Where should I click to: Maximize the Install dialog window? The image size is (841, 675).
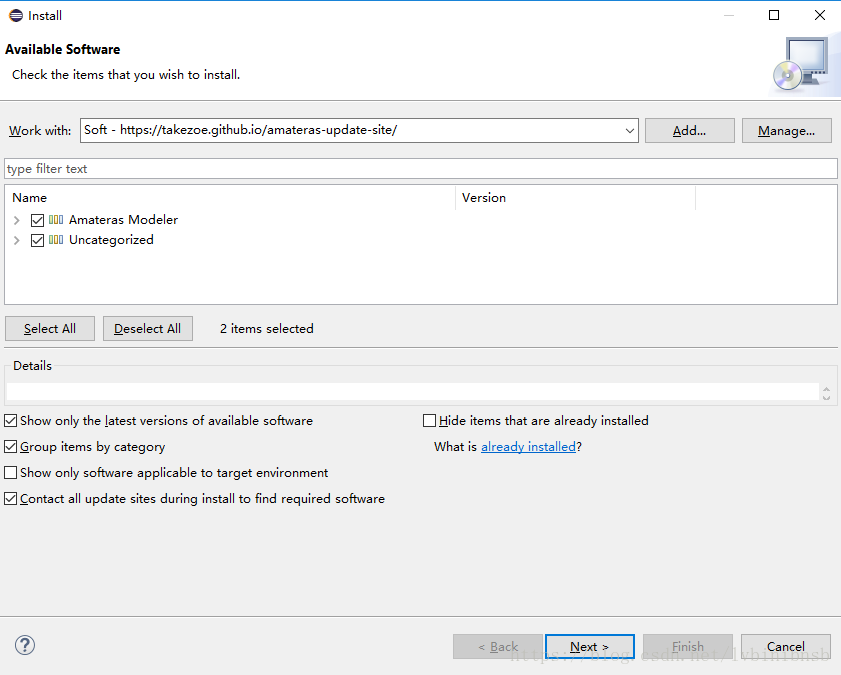[774, 15]
